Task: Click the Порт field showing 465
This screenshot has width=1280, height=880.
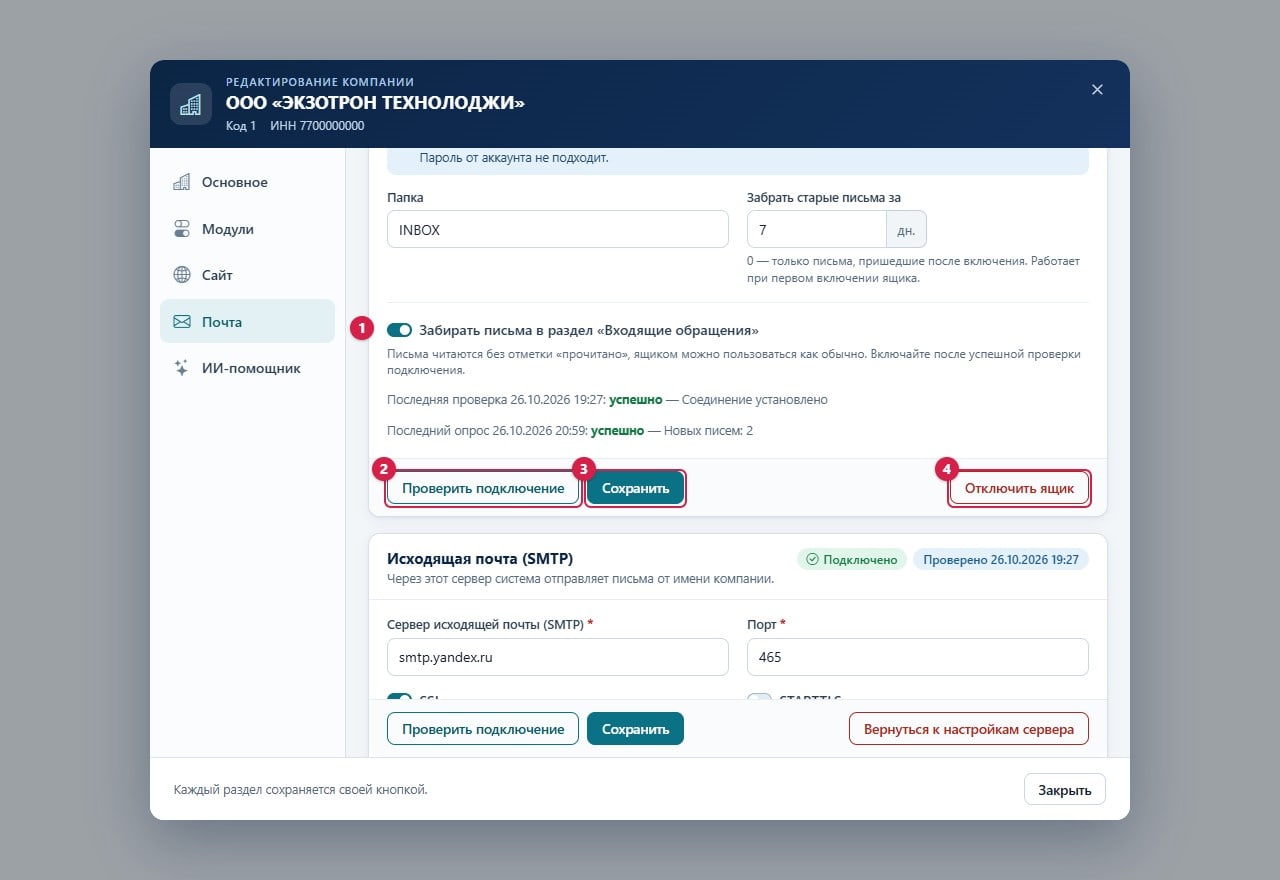Action: (x=918, y=657)
